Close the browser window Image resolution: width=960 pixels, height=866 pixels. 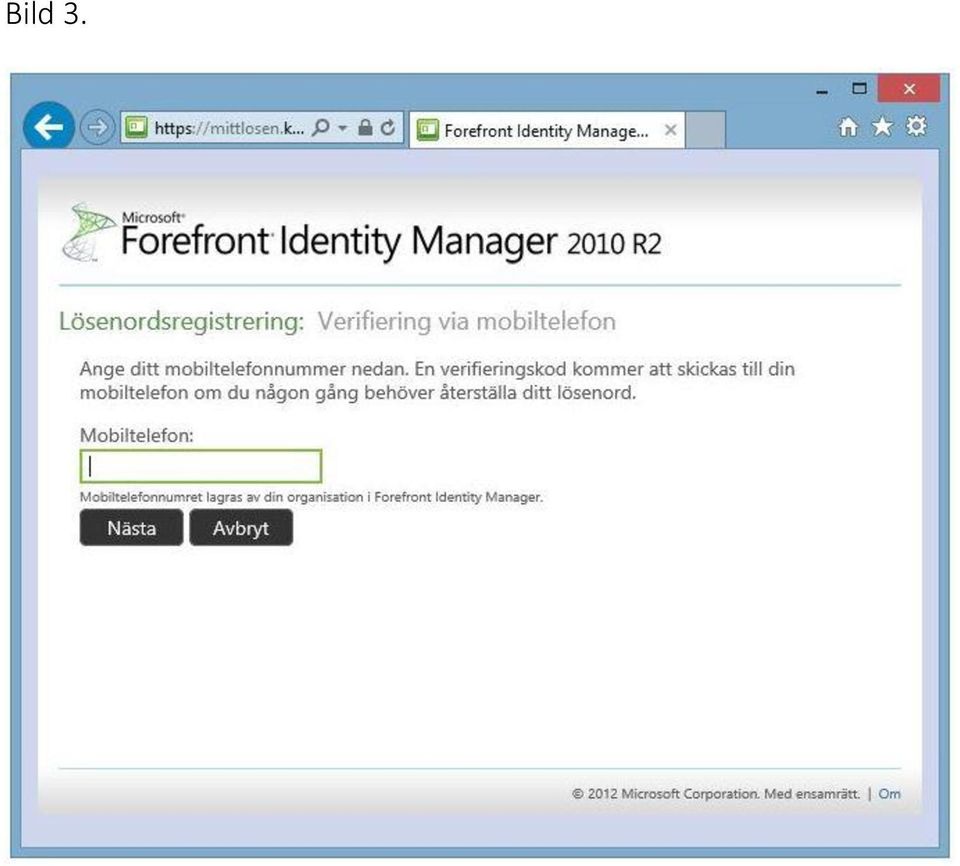(909, 89)
